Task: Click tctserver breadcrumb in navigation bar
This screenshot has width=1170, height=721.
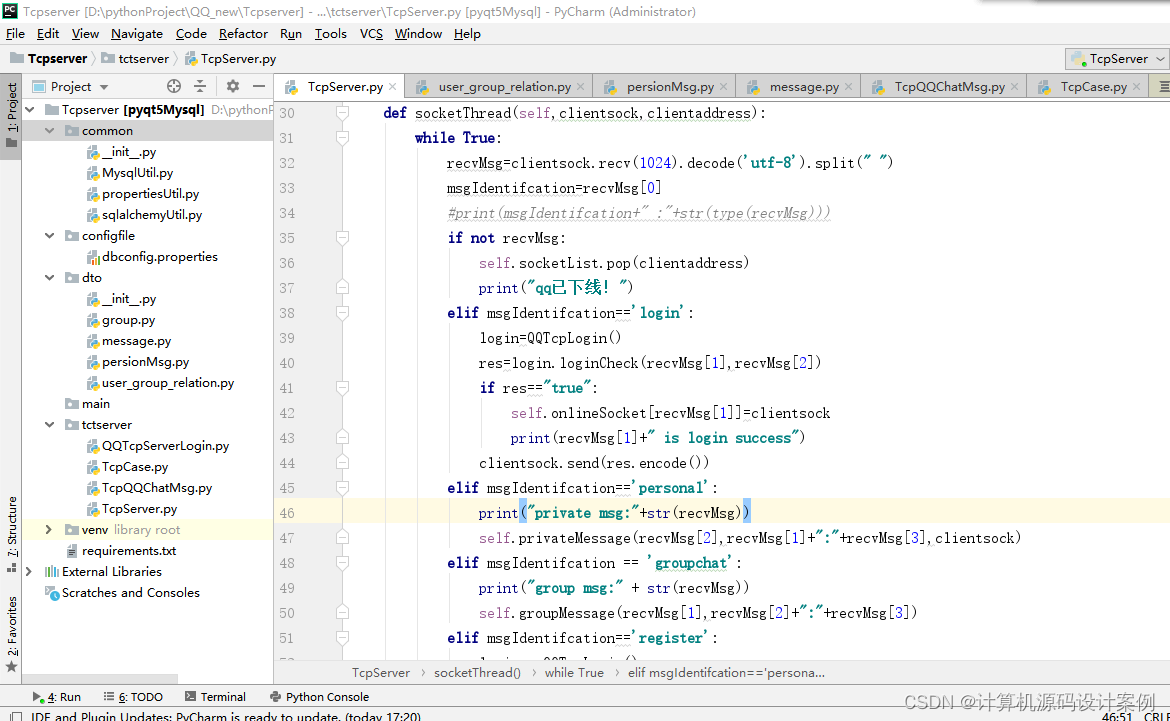Action: [136, 58]
